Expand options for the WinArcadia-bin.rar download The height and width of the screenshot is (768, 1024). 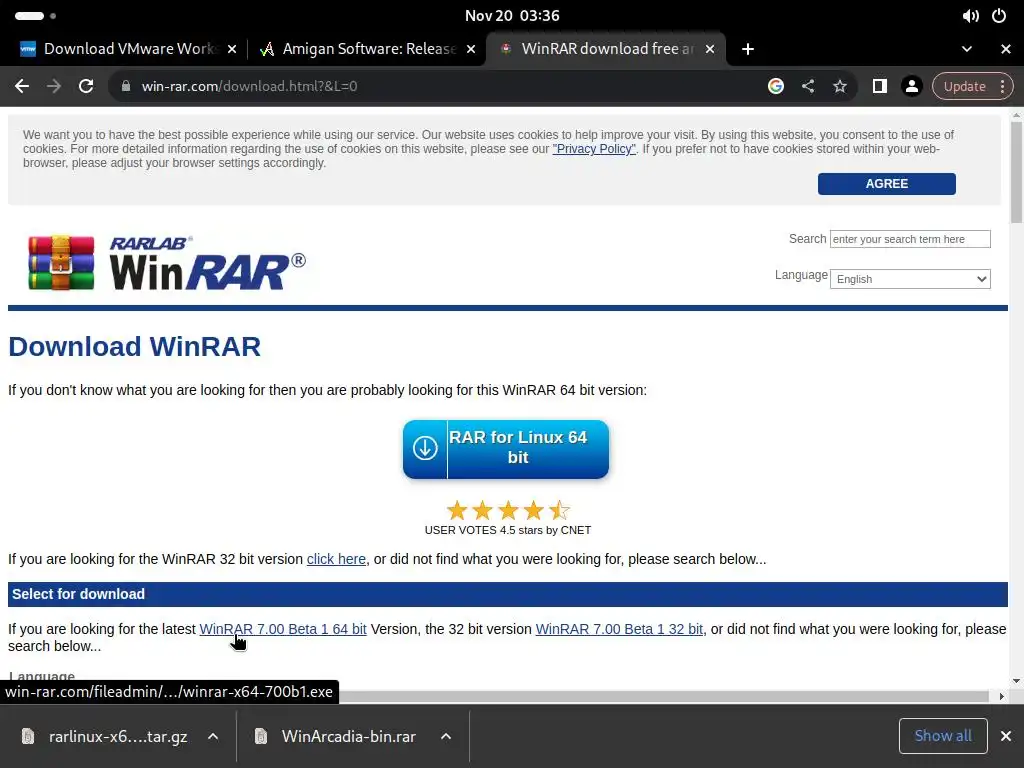pos(446,737)
